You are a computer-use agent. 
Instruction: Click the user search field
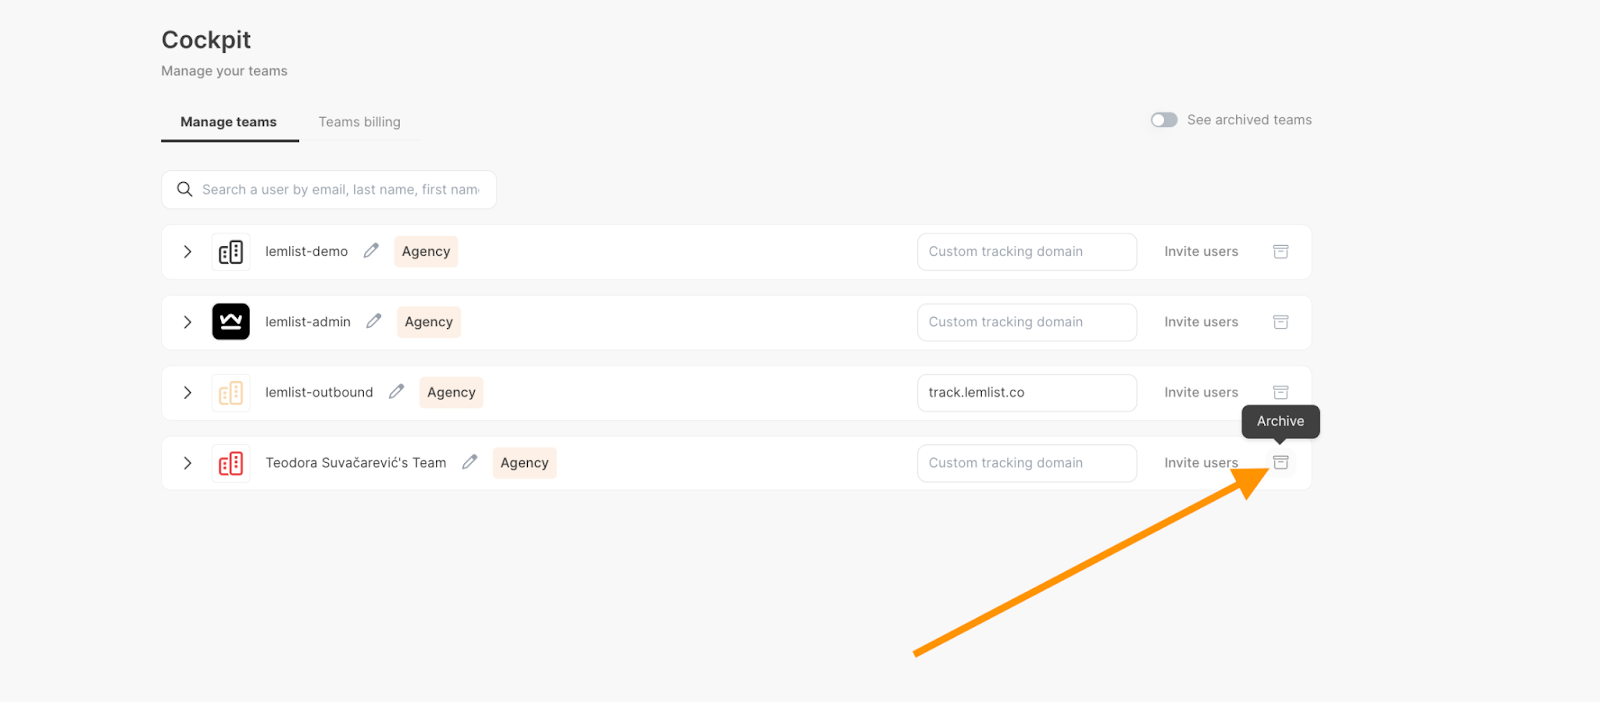coord(339,190)
